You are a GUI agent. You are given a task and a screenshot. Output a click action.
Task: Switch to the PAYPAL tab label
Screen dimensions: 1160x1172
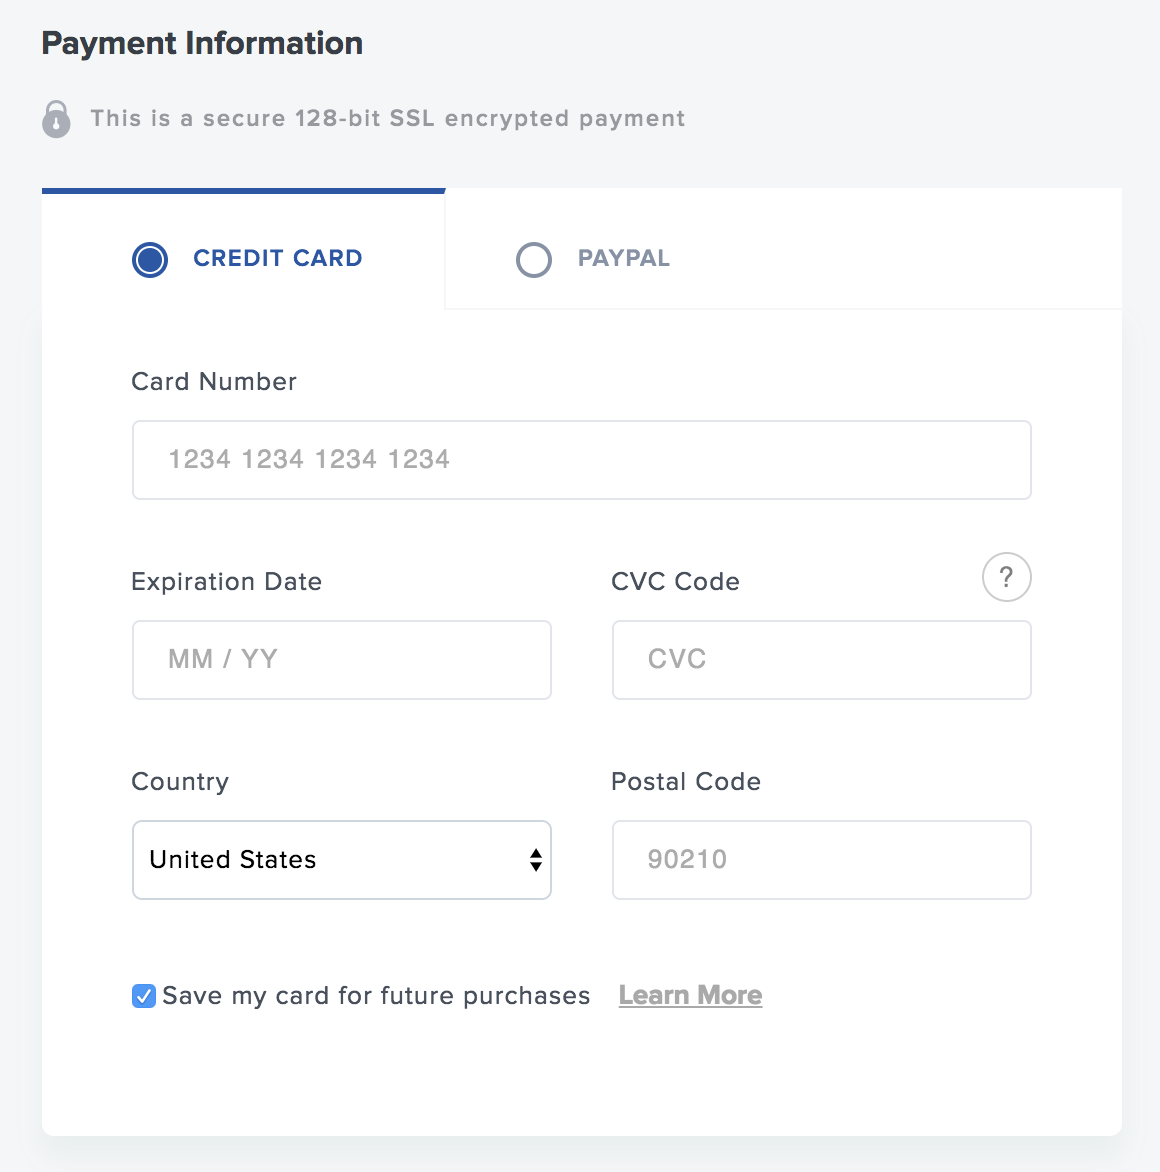click(623, 258)
